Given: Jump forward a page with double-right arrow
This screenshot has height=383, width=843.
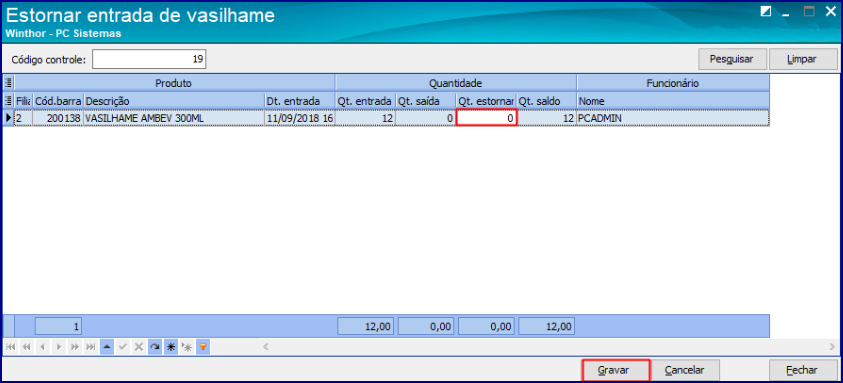Looking at the screenshot, I should coord(74,347).
